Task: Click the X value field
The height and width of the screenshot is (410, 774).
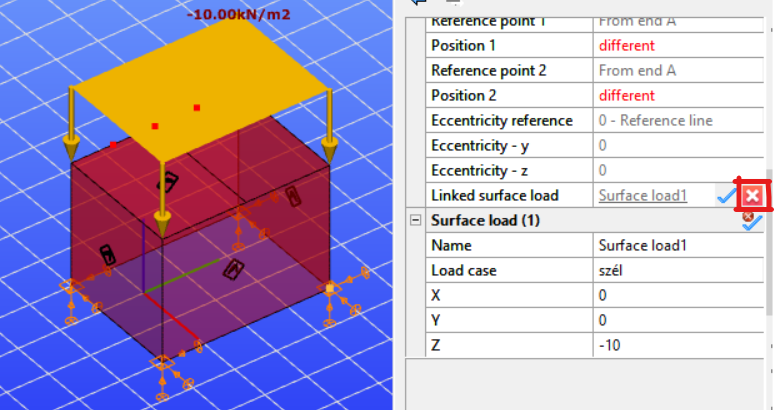Action: click(678, 295)
